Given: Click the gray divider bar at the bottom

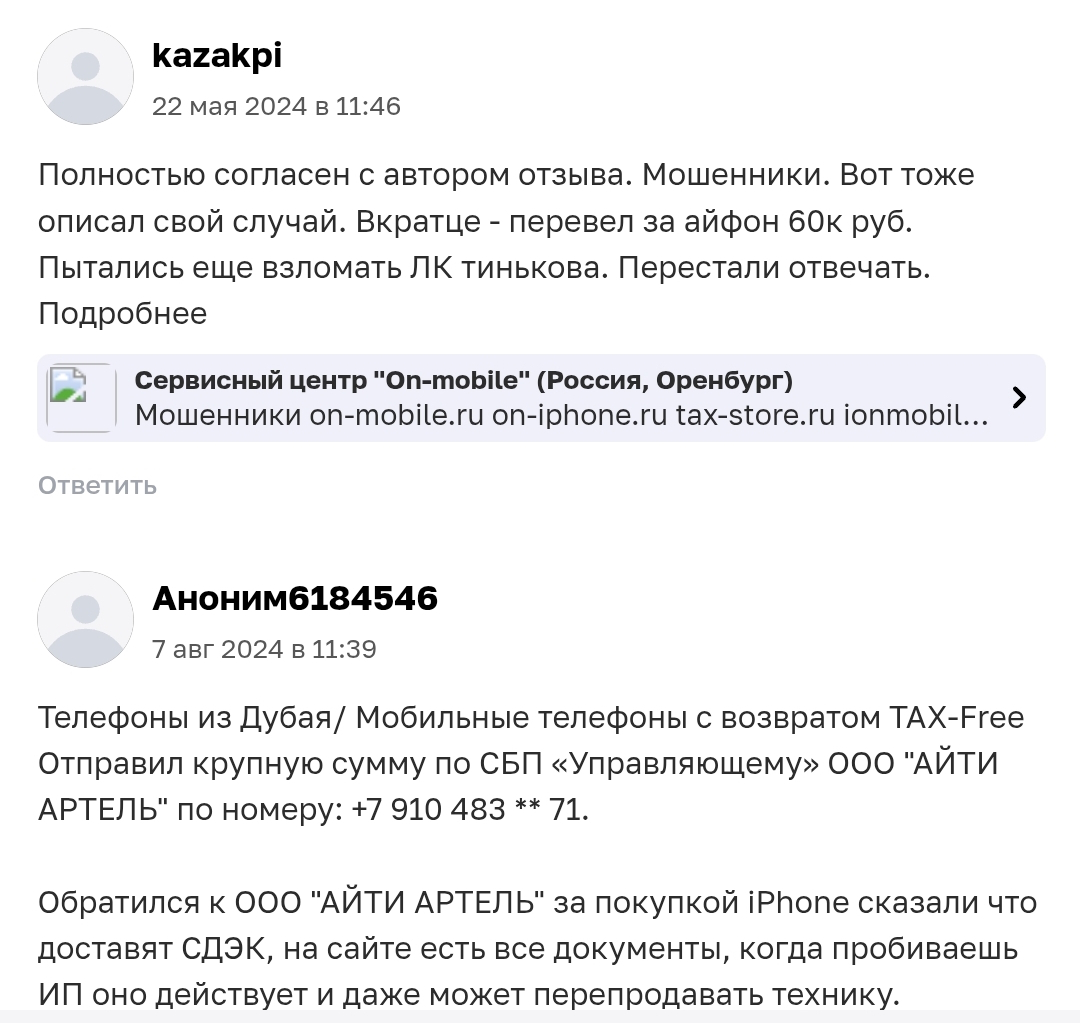Looking at the screenshot, I should pos(540,1018).
